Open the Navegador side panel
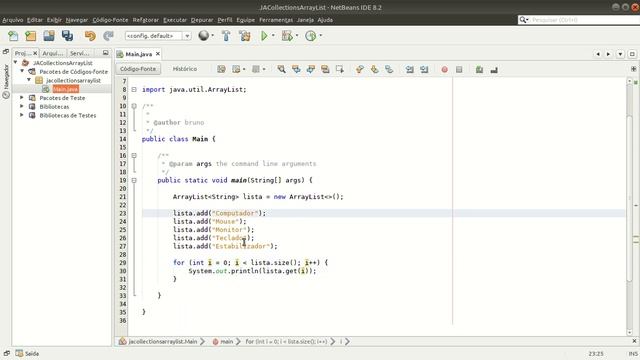This screenshot has height=360, width=640. click(6, 82)
